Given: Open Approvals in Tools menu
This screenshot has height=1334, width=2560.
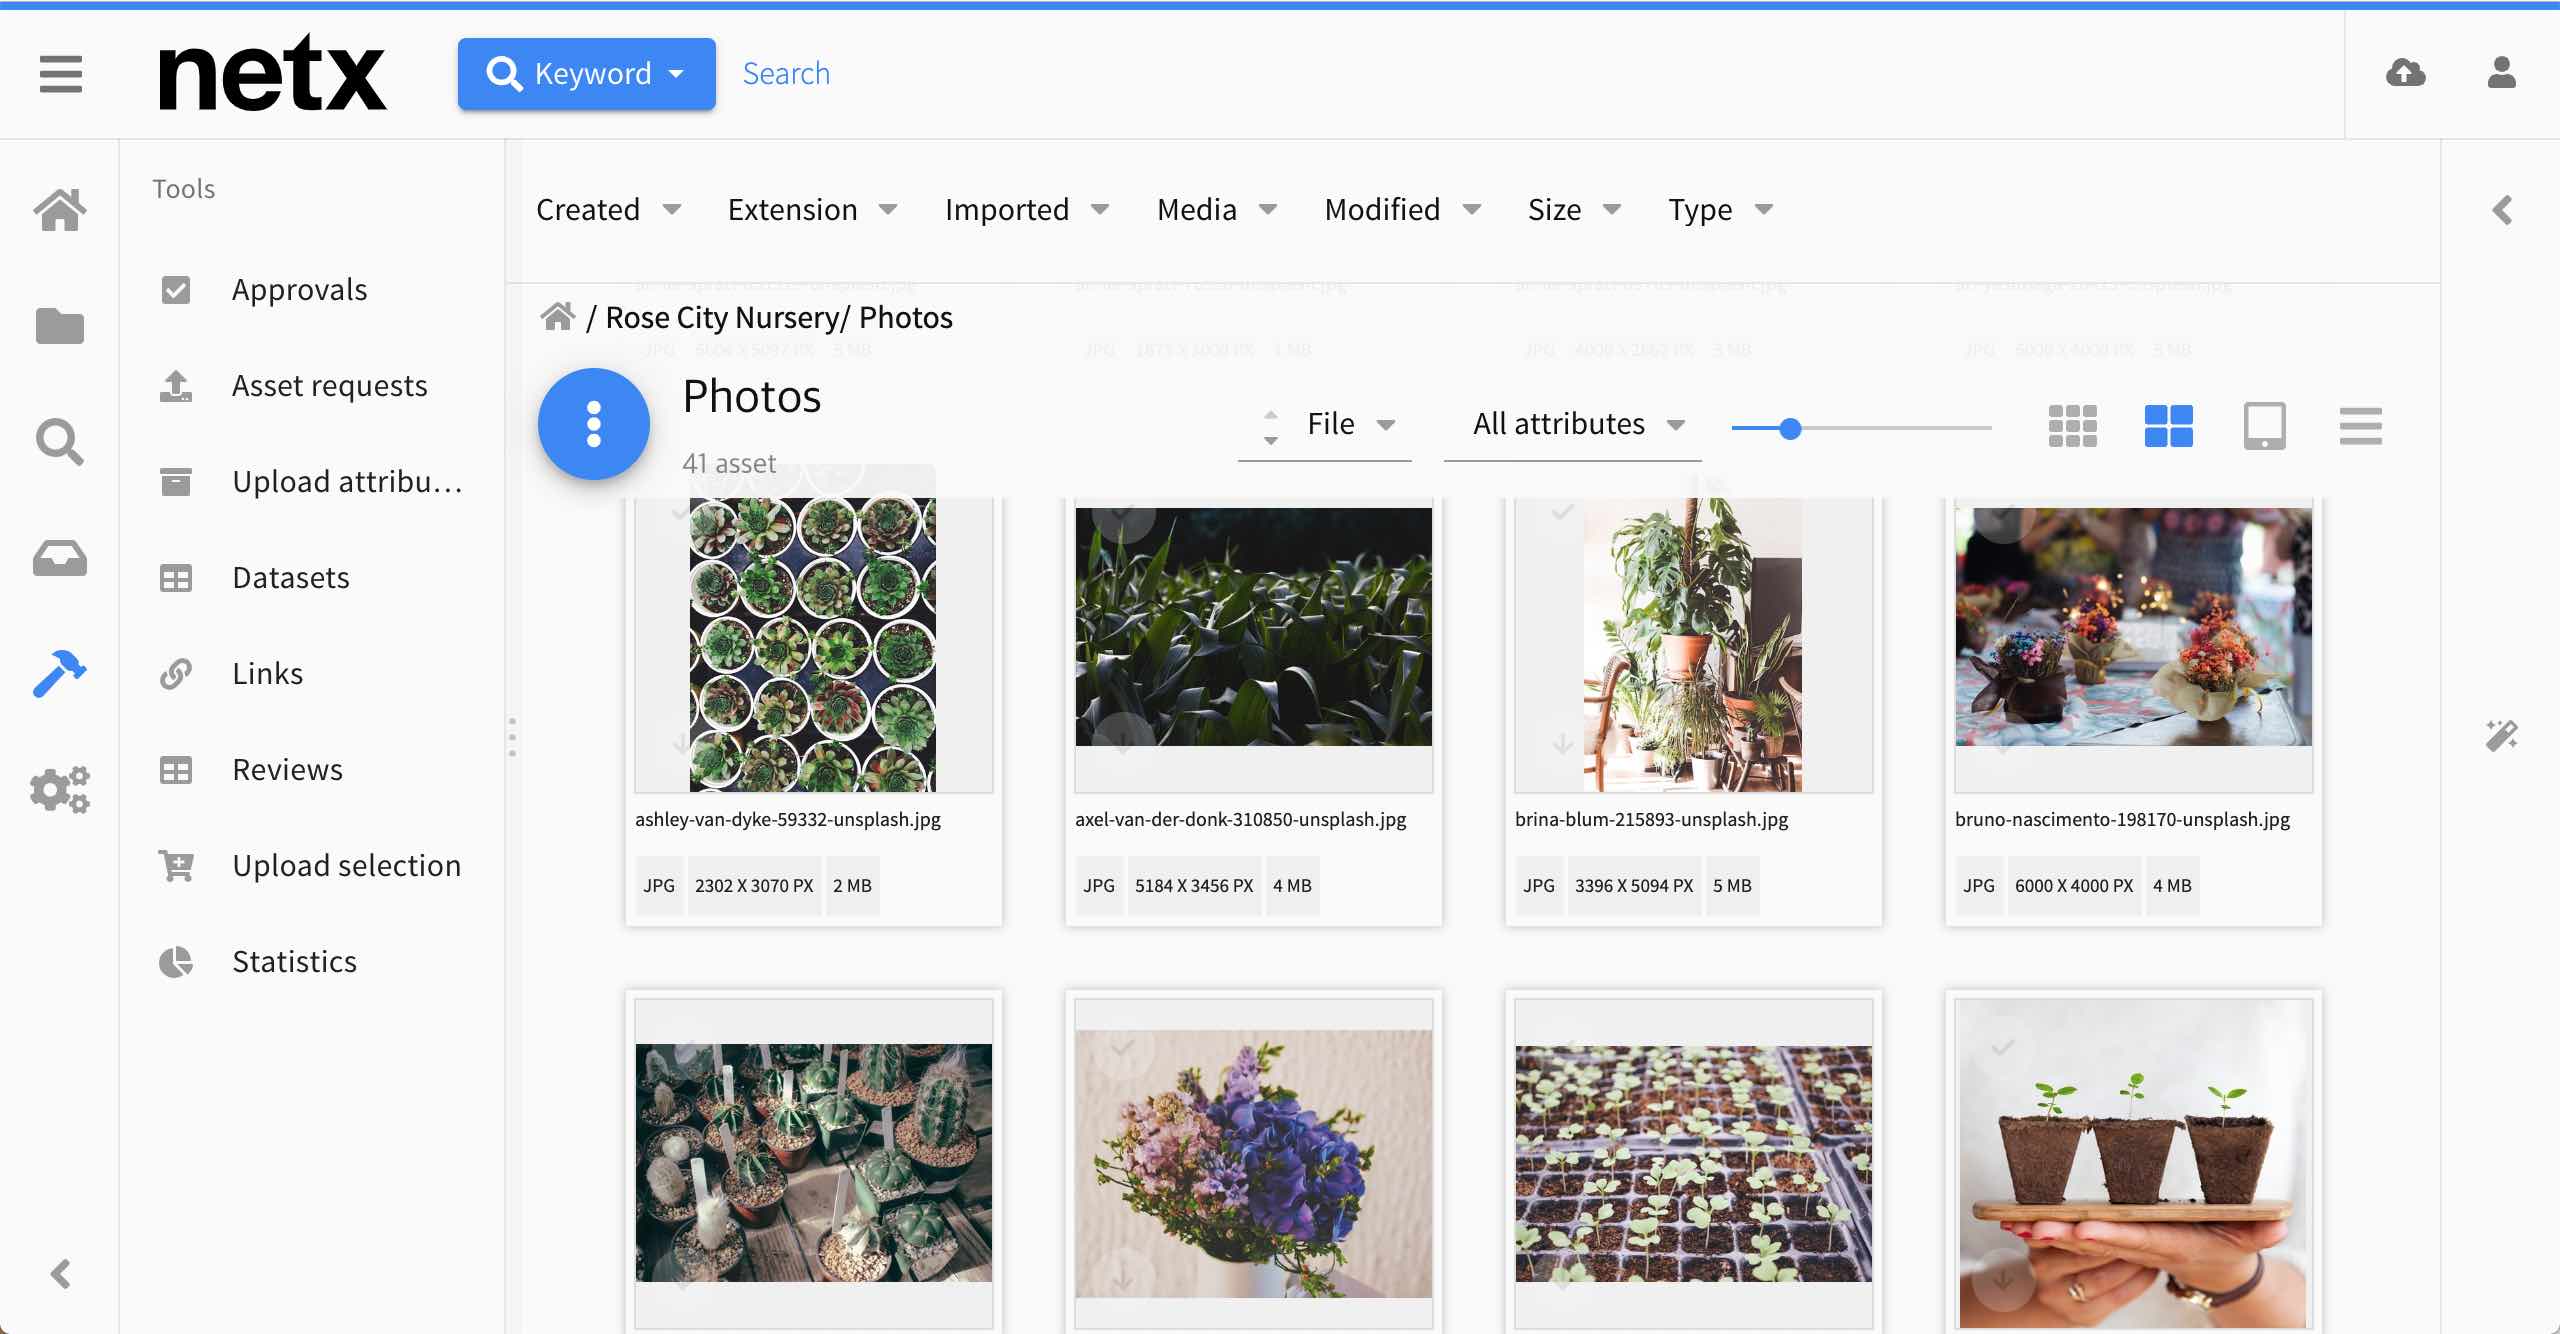Looking at the screenshot, I should point(299,290).
